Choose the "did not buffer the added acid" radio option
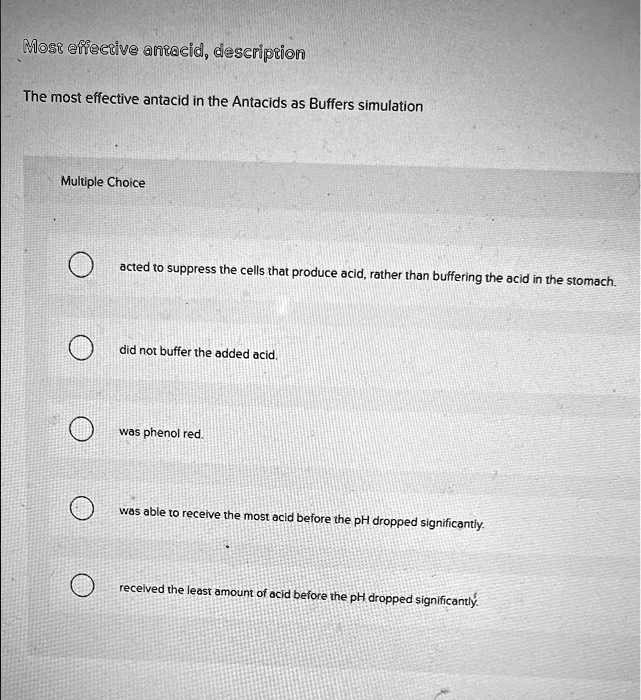Viewport: 641px width, 700px height. 83,349
